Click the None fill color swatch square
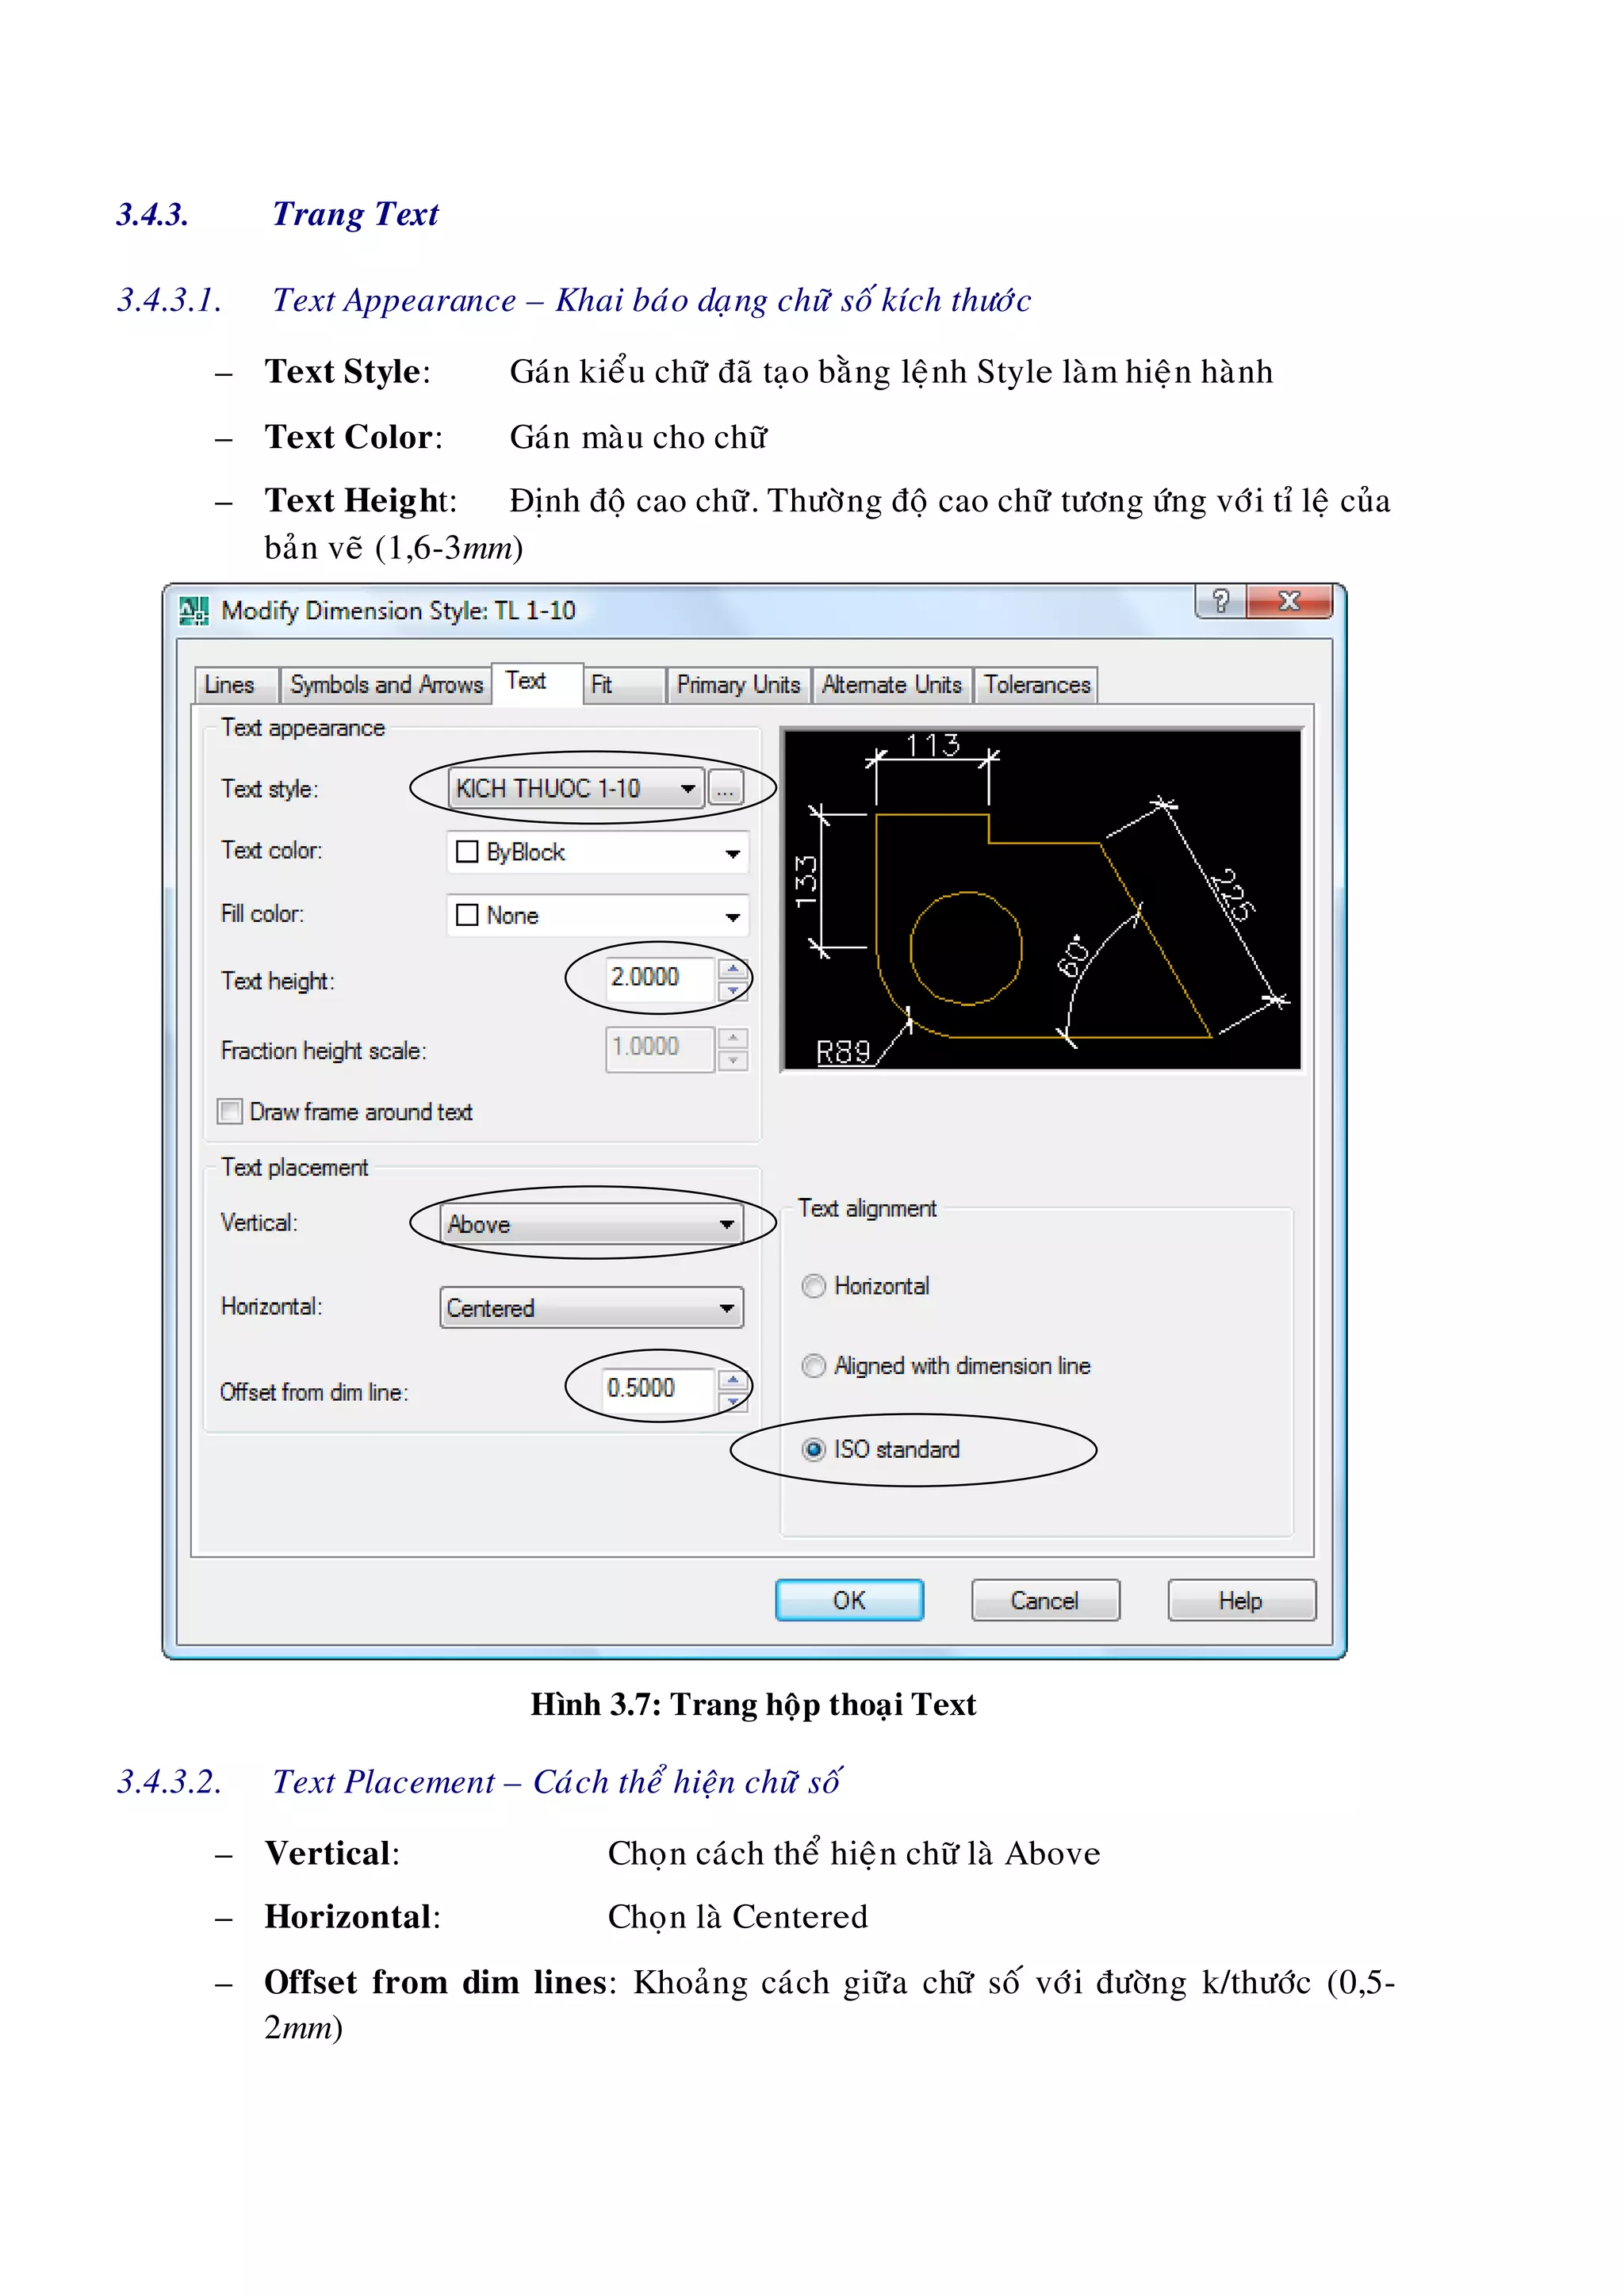Viewport: 1624px width, 2296px height. pyautogui.click(x=467, y=915)
